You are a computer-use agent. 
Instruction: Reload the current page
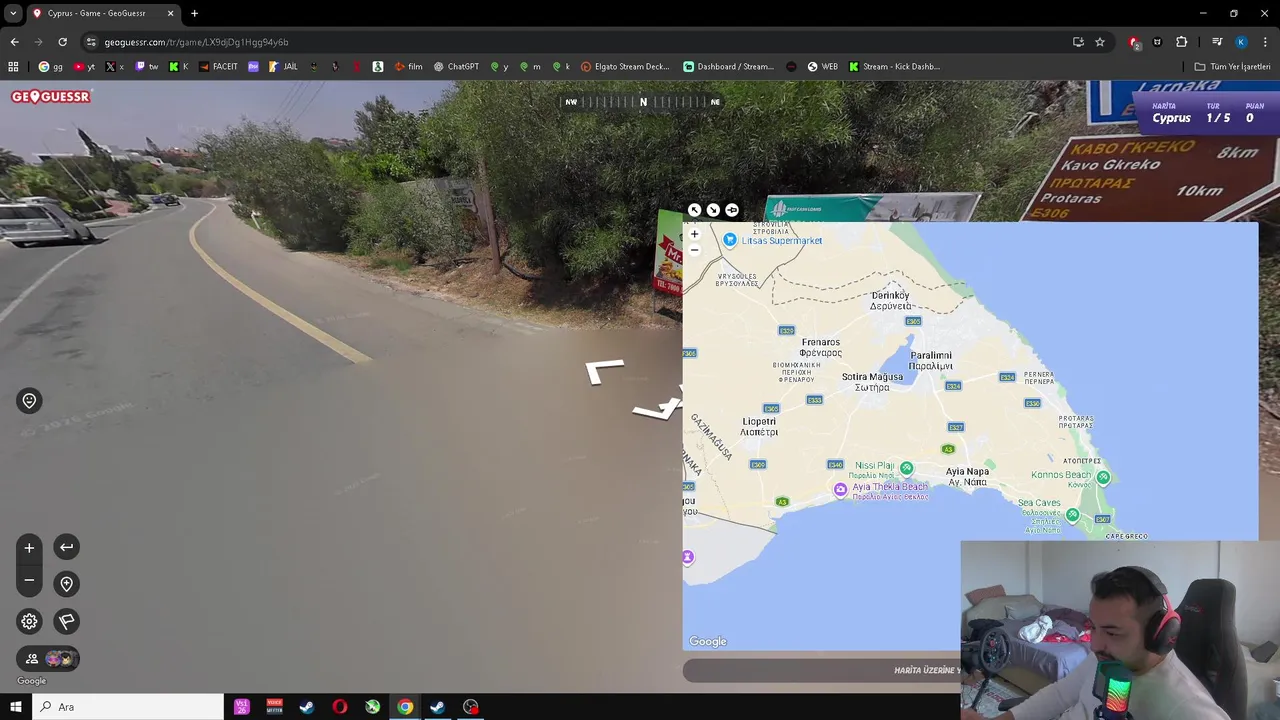point(62,42)
